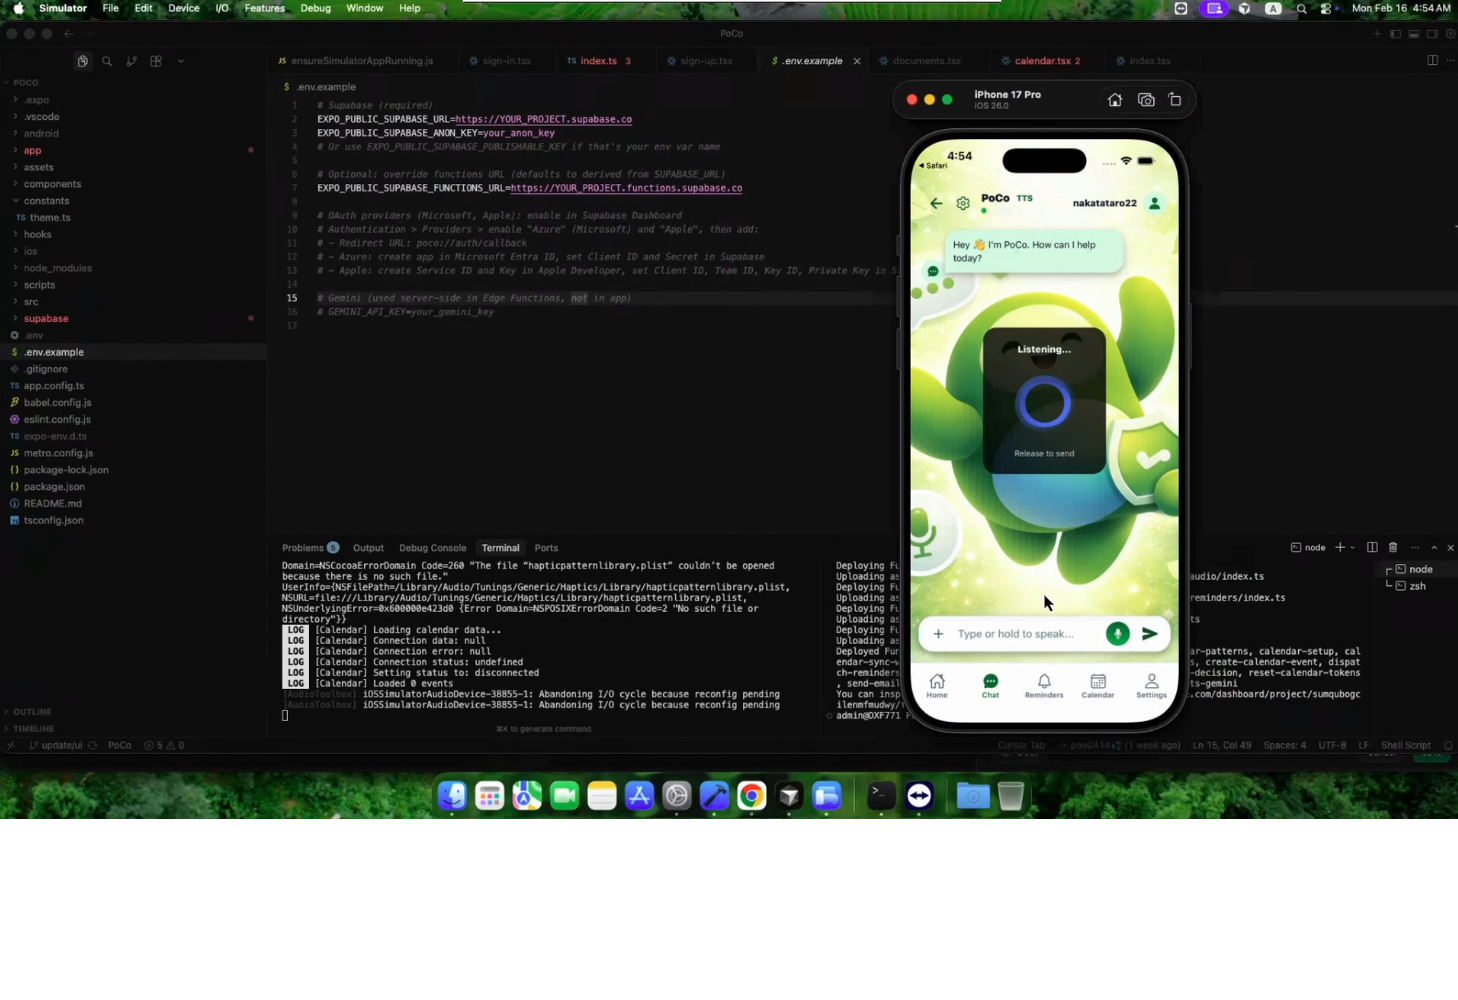The height and width of the screenshot is (1000, 1458).
Task: Split the editor to the right
Action: click(1432, 61)
